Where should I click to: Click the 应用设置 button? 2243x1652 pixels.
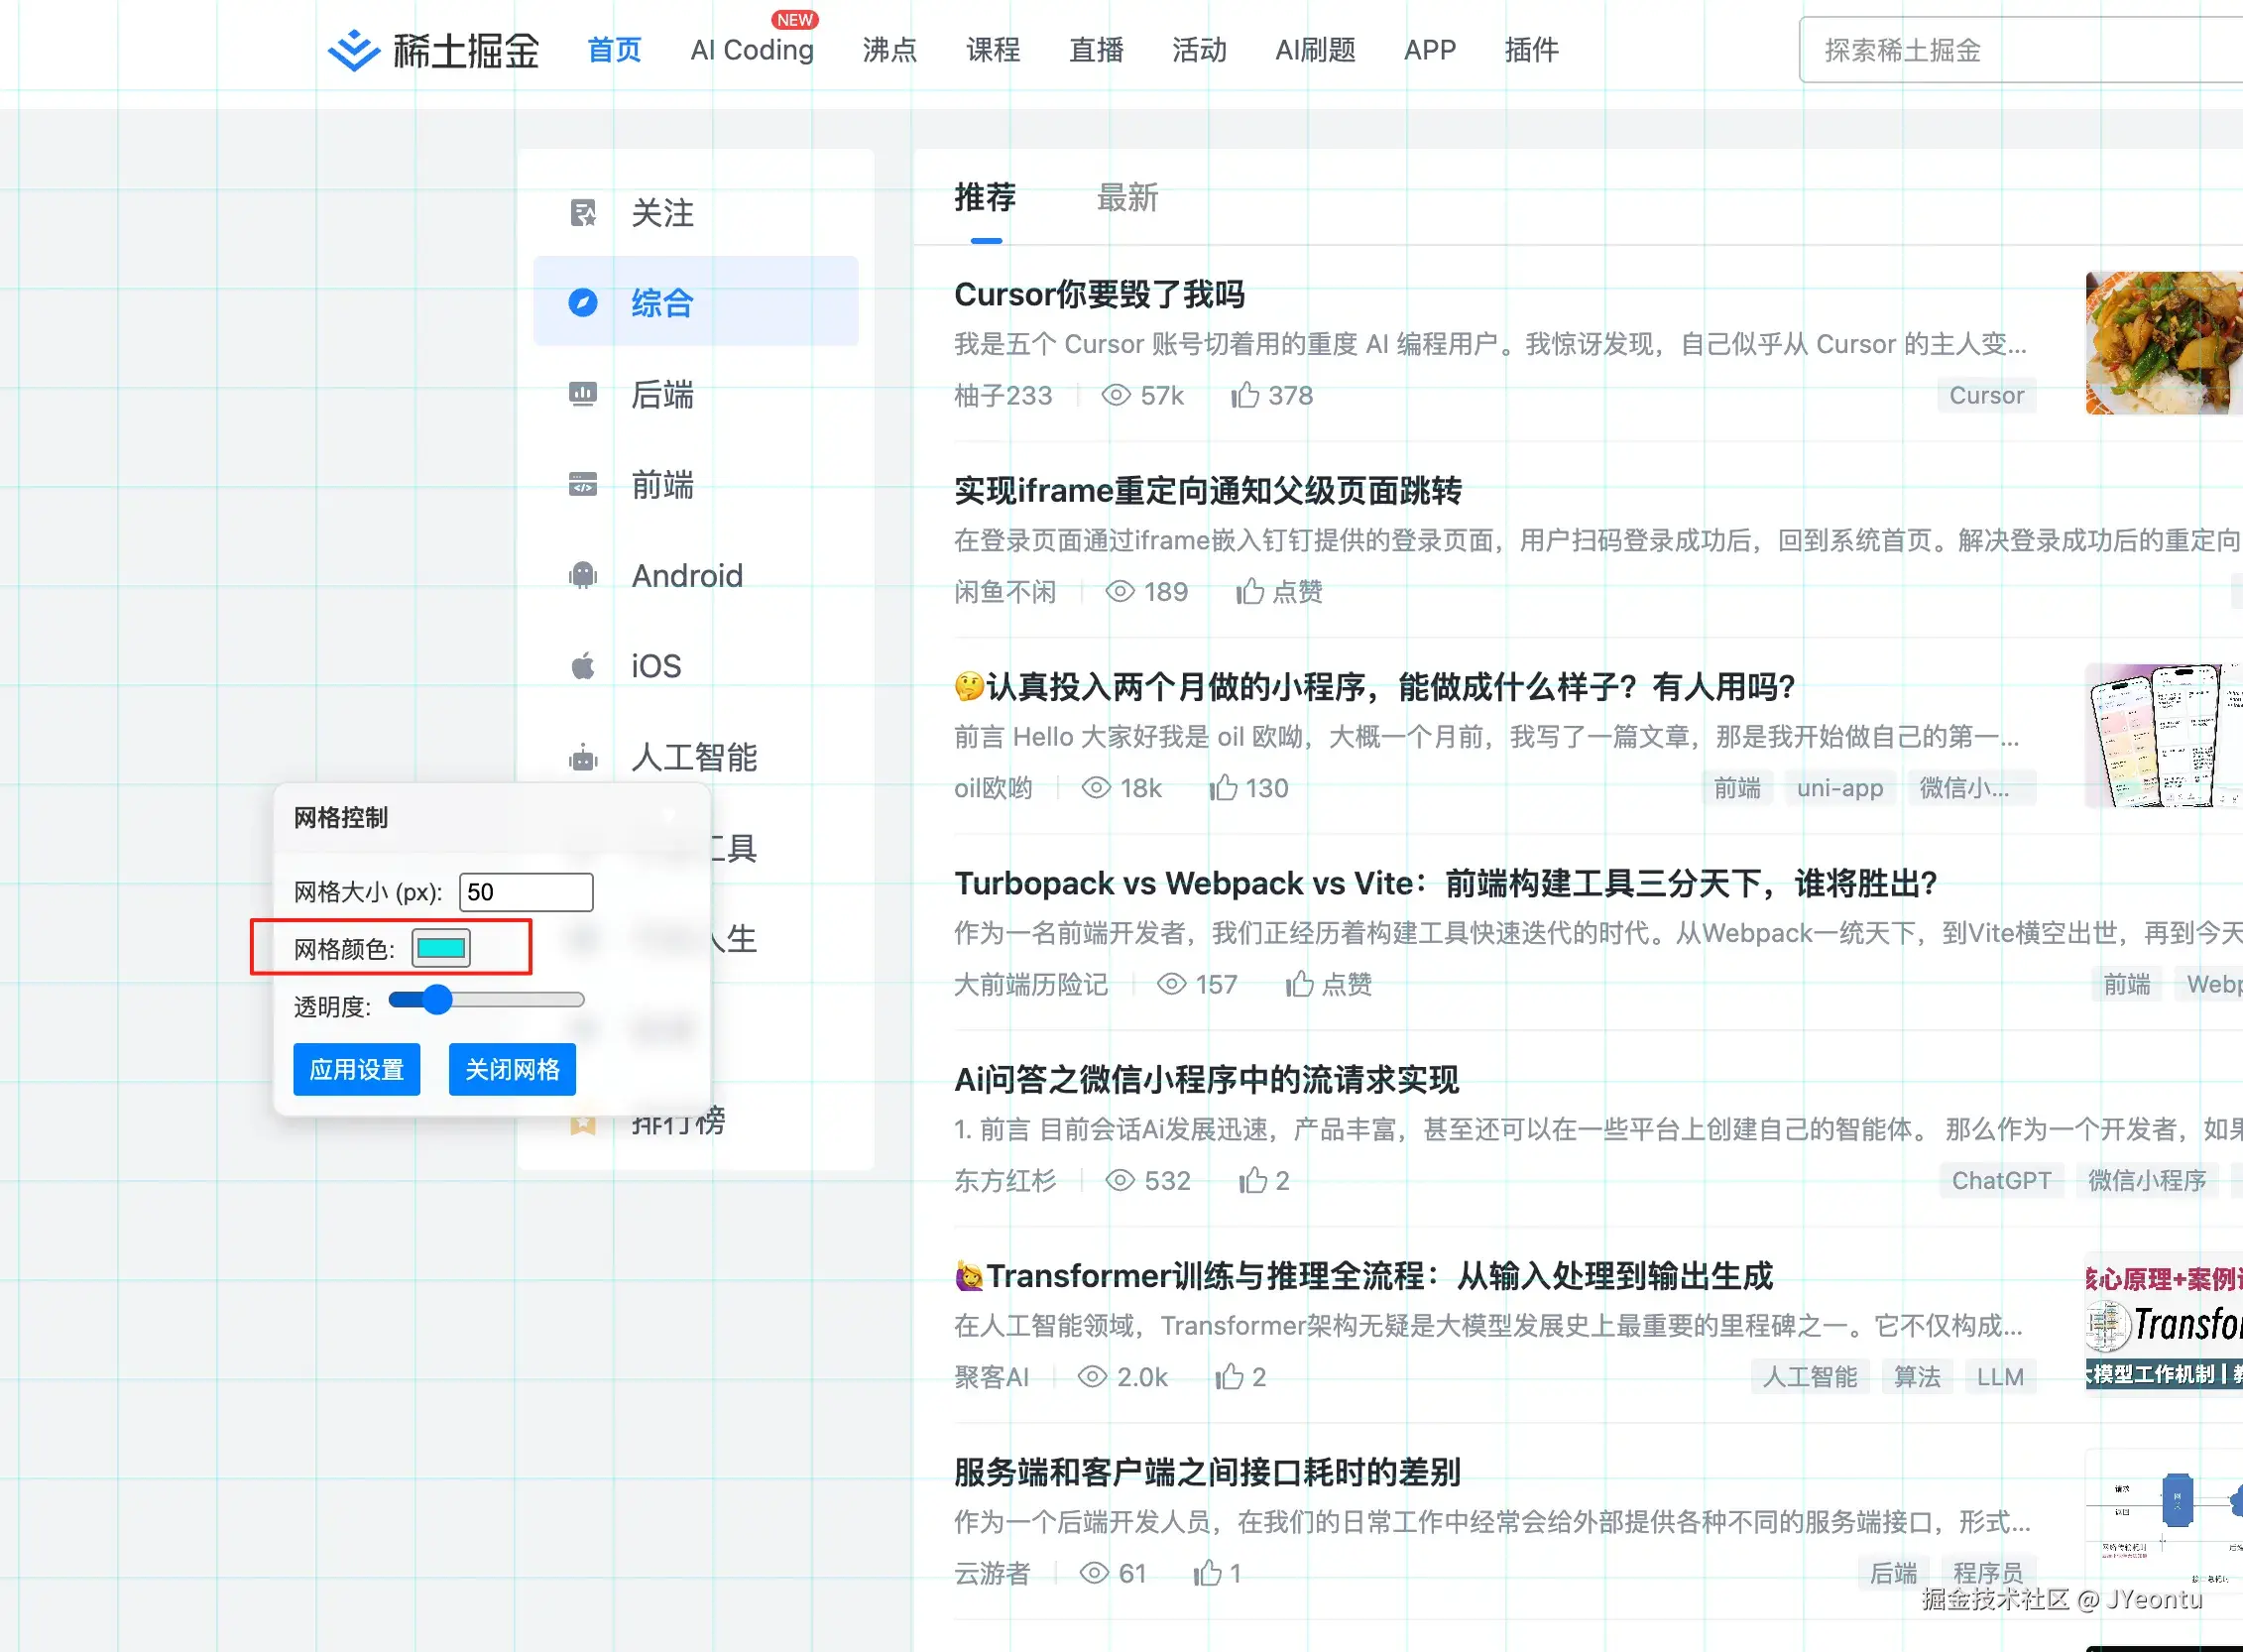click(357, 1069)
